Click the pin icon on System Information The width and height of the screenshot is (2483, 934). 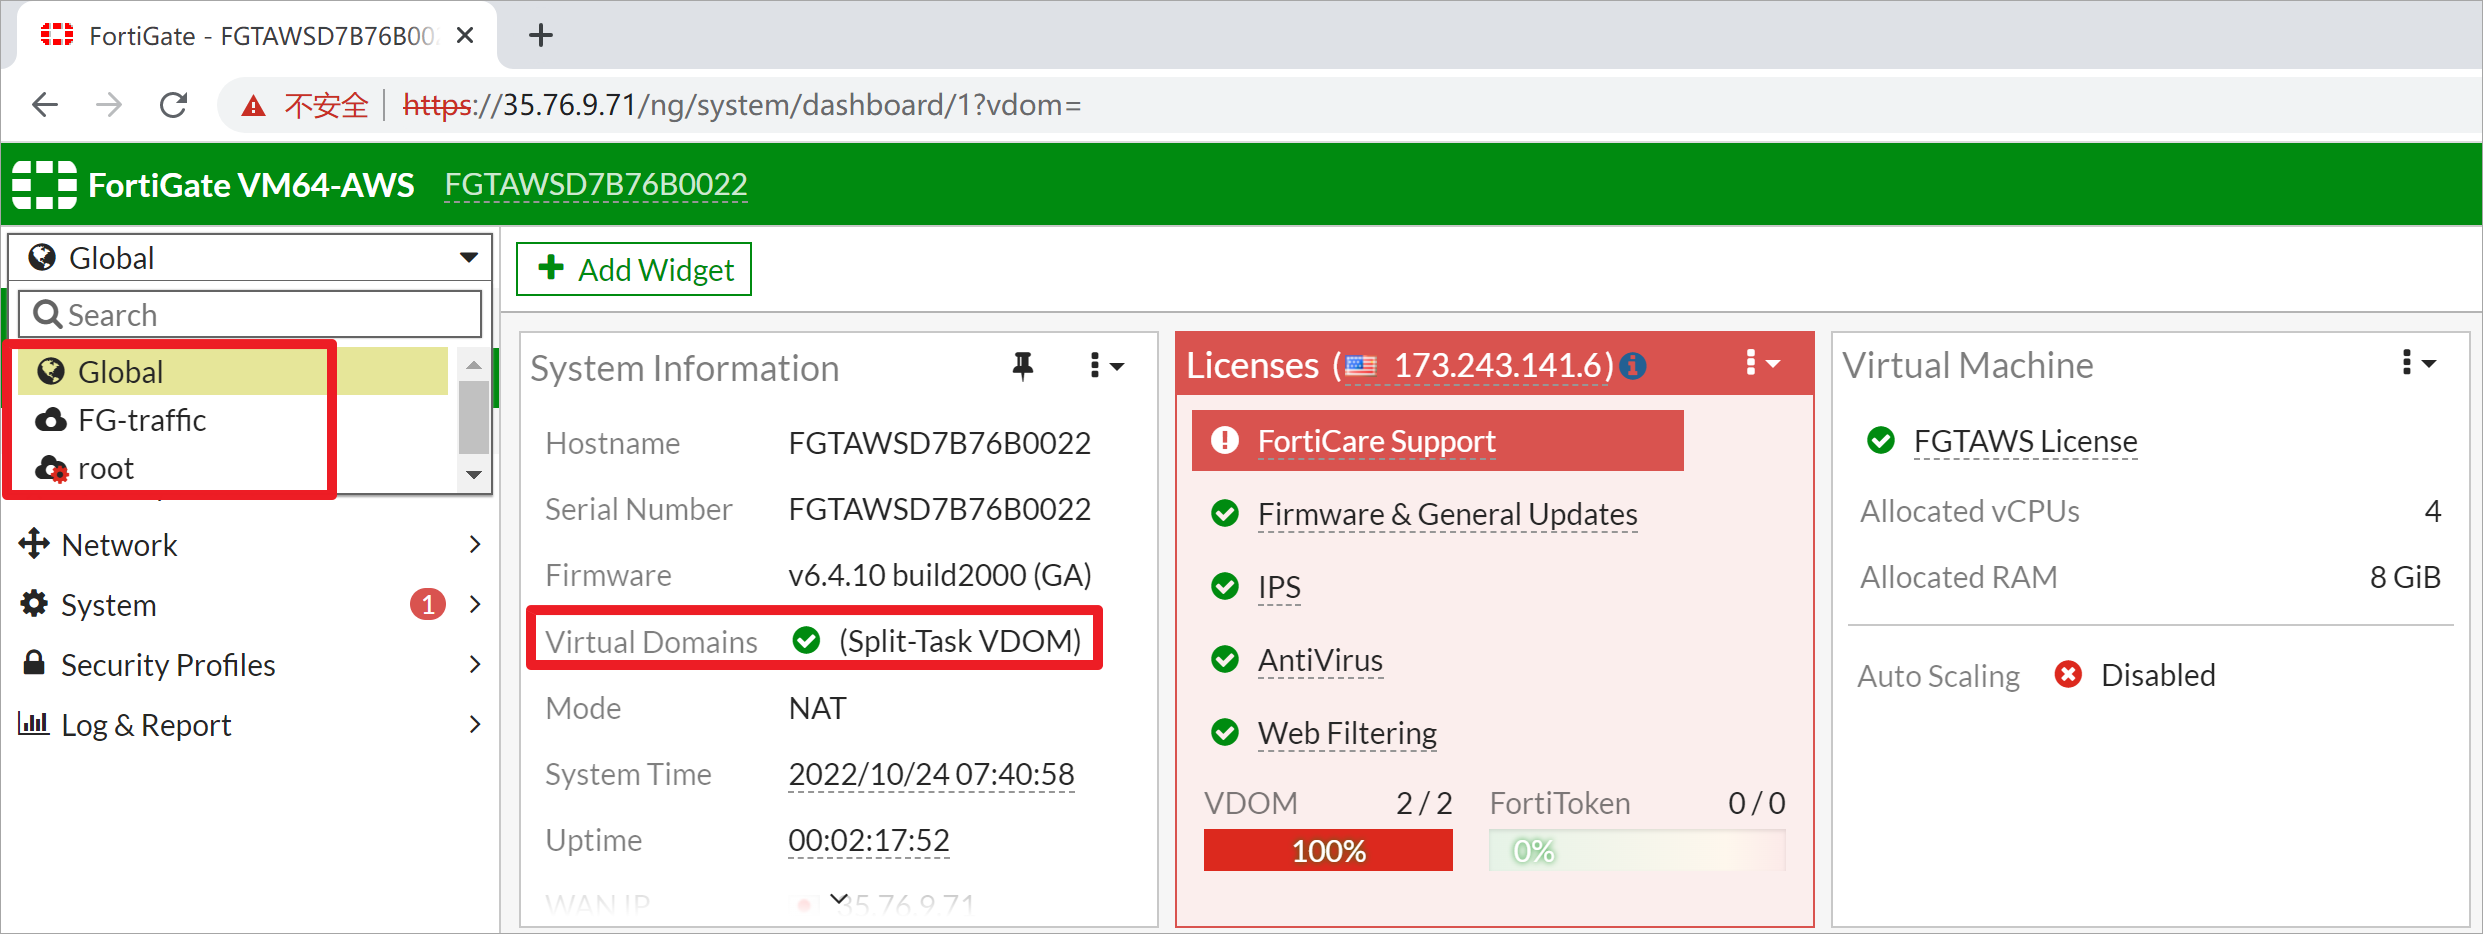1022,367
